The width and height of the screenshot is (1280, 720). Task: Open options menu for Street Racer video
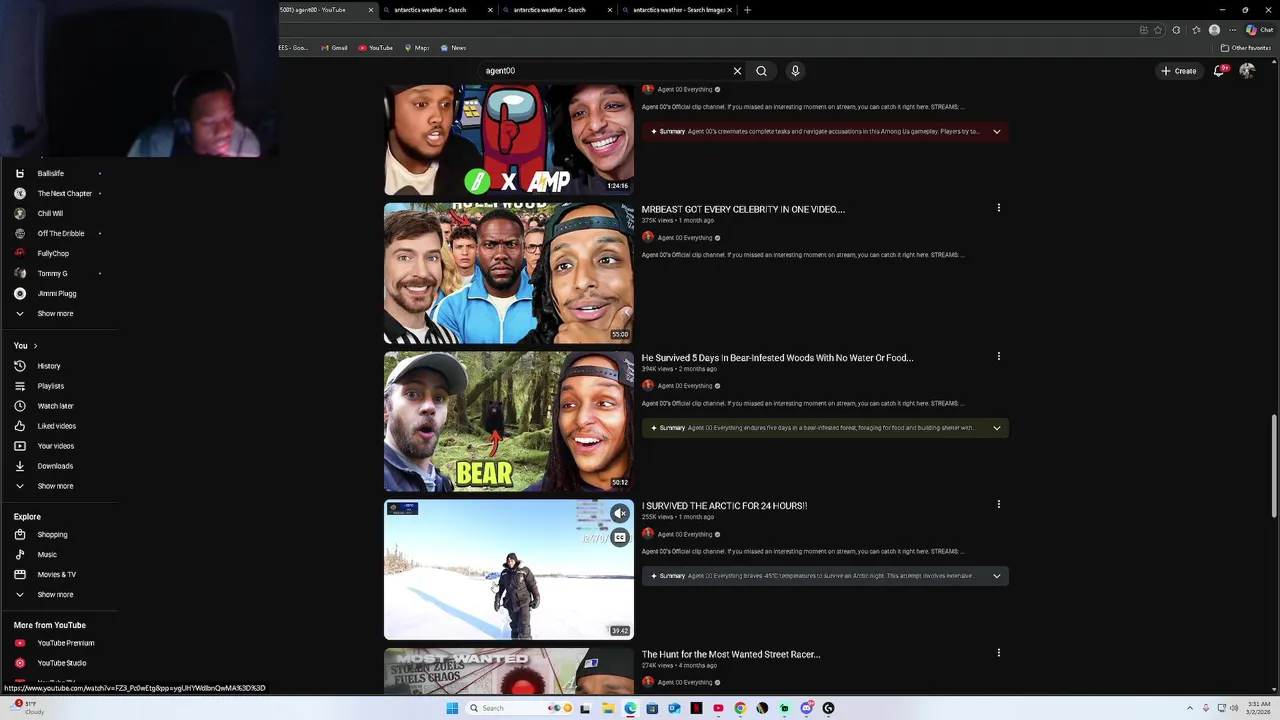point(998,652)
